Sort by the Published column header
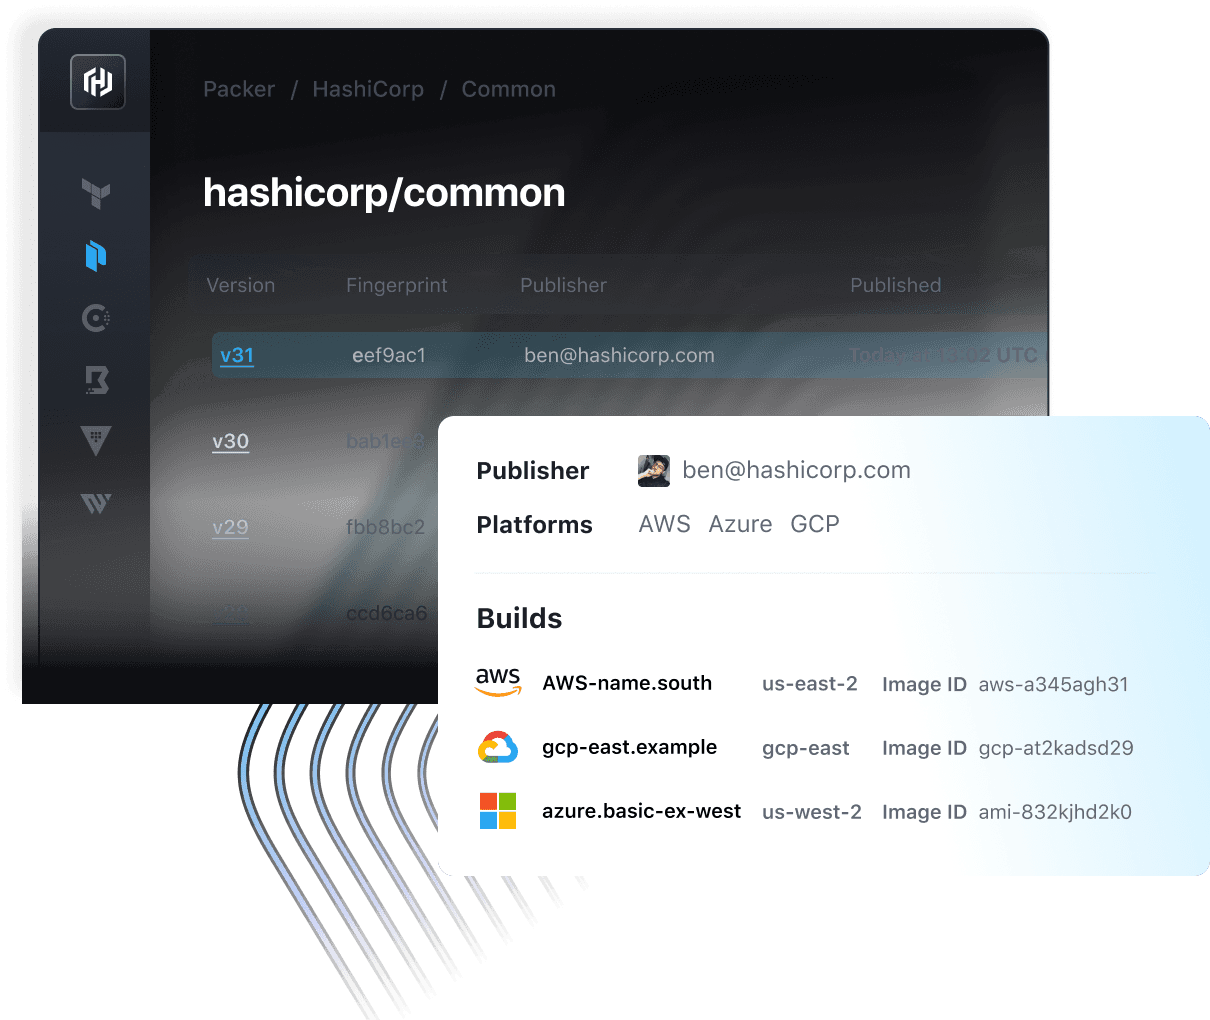 [895, 285]
